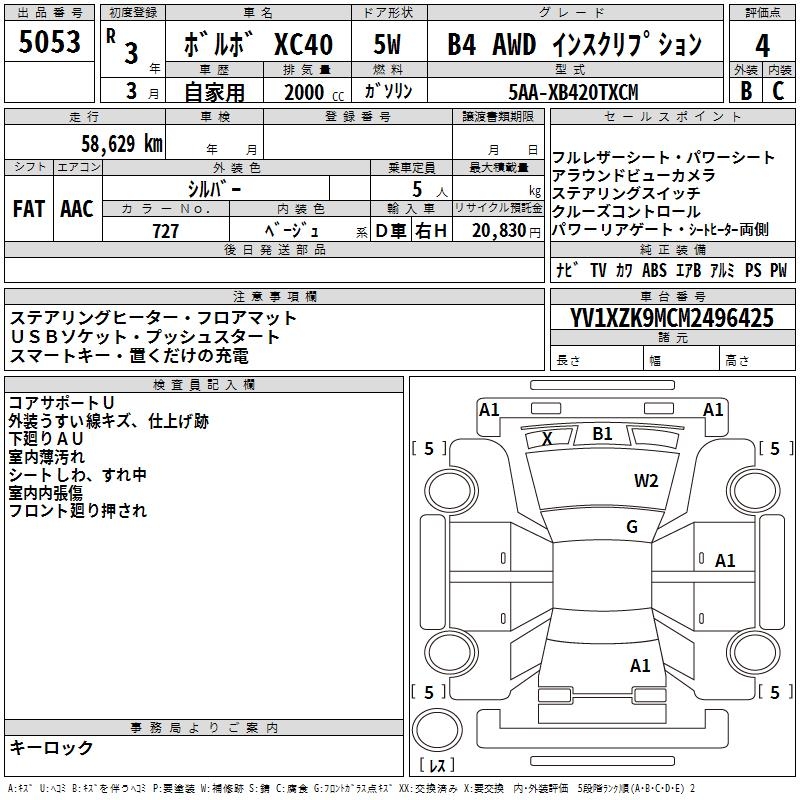Click the office notice キーロック
800x800 pixels.
tap(51, 747)
